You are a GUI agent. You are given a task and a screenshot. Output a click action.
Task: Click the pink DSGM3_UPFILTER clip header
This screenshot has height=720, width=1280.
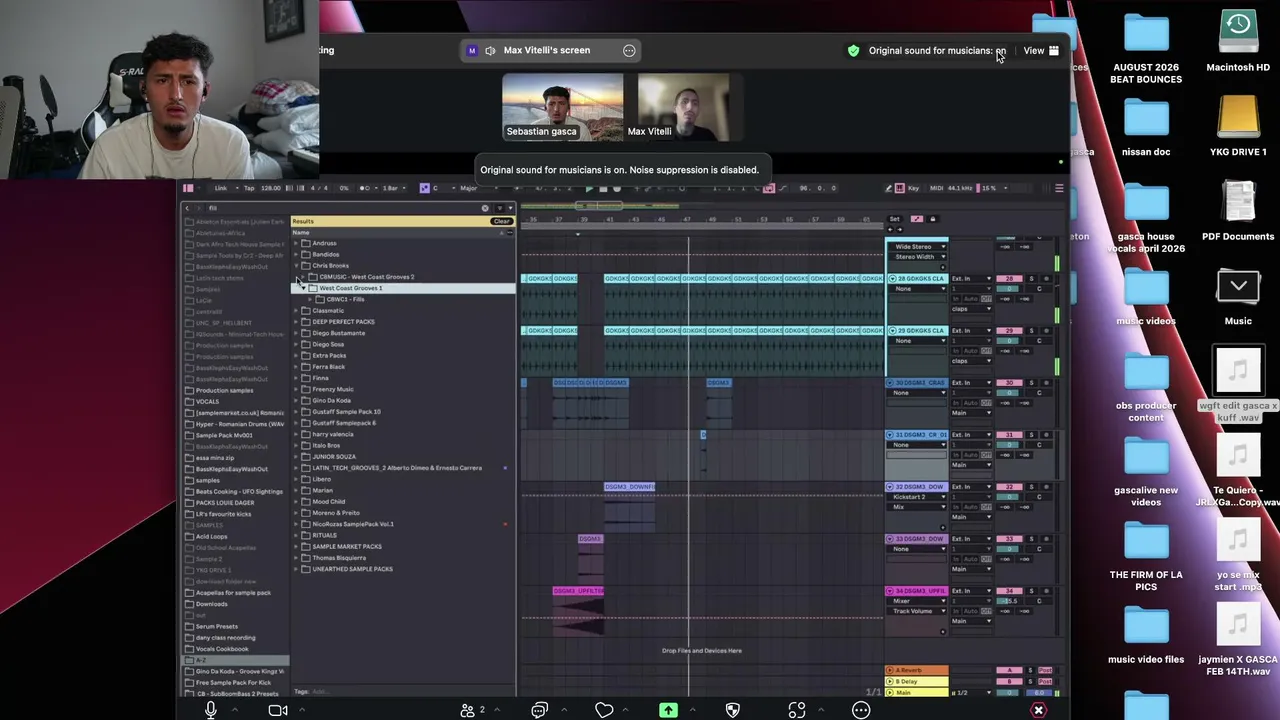(578, 591)
